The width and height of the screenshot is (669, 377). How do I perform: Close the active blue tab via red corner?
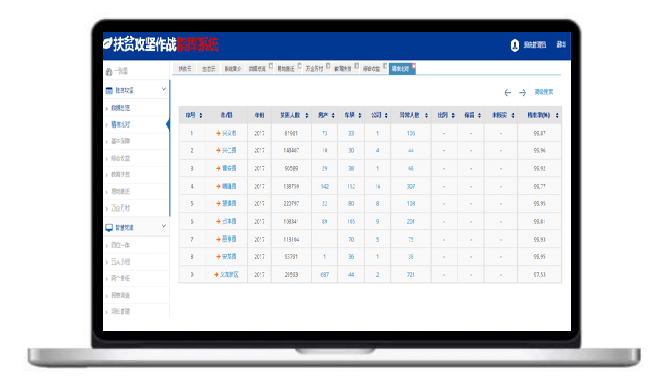413,65
